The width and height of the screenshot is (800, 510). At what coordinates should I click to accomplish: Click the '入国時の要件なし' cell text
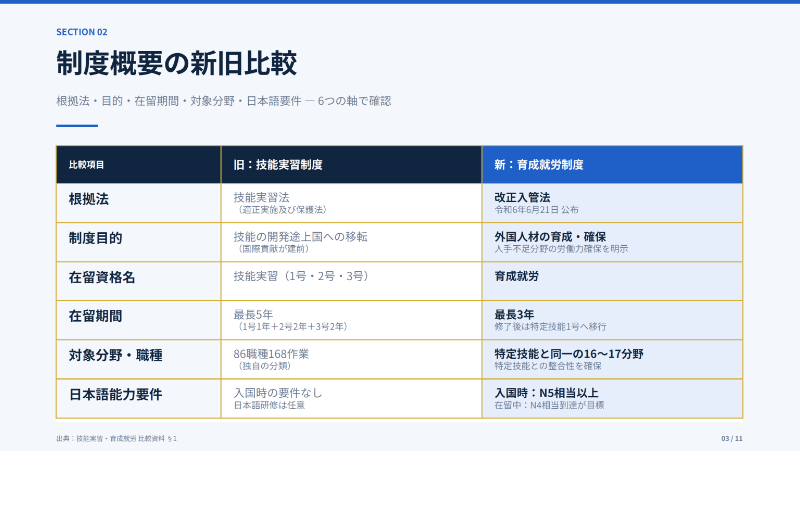pyautogui.click(x=278, y=393)
